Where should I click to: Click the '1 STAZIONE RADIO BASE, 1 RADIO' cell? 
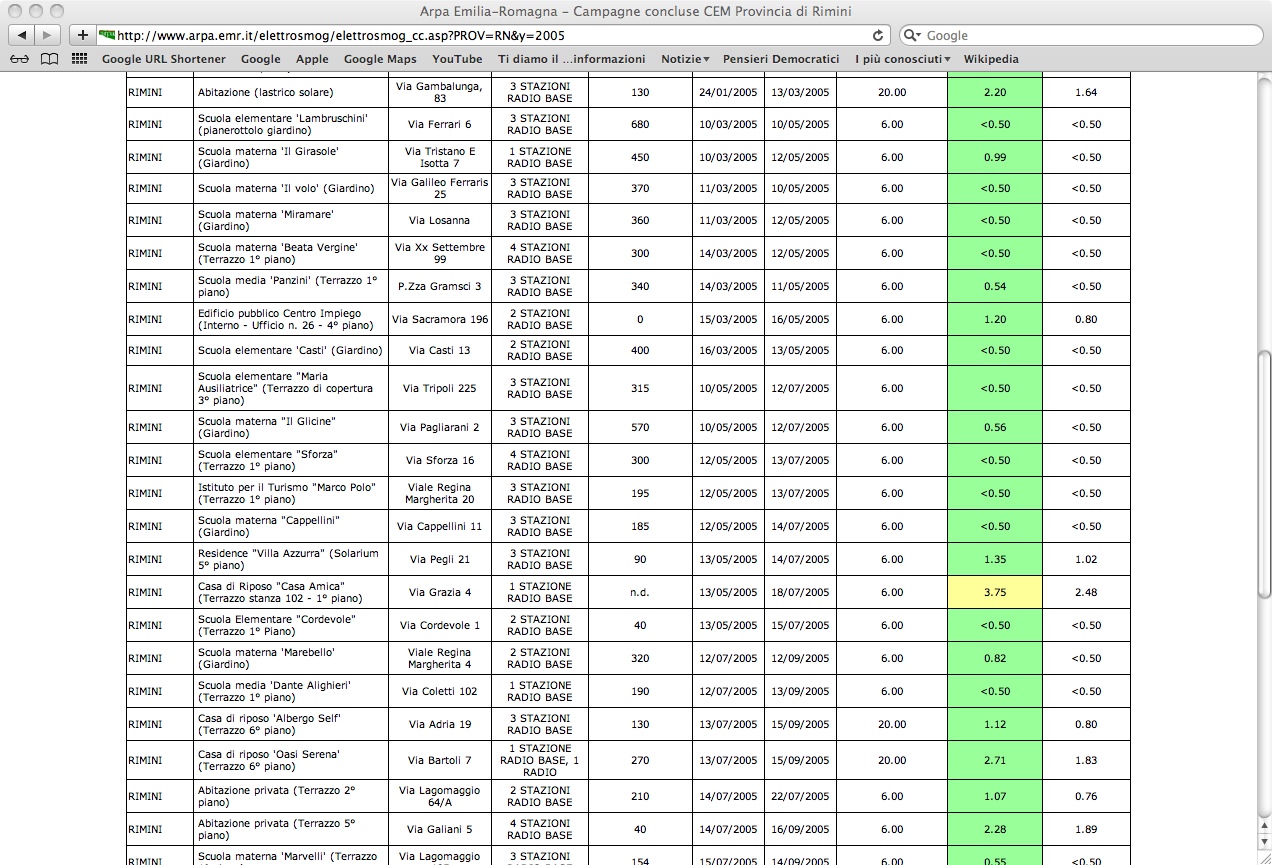click(x=540, y=760)
